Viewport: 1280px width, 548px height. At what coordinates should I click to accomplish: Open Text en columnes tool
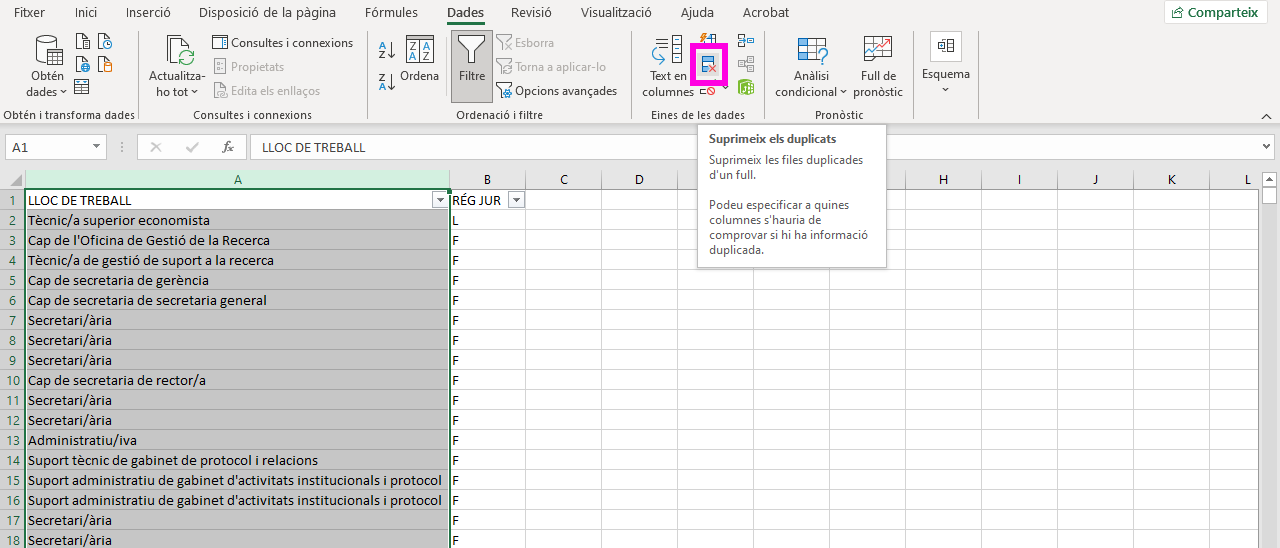point(668,66)
